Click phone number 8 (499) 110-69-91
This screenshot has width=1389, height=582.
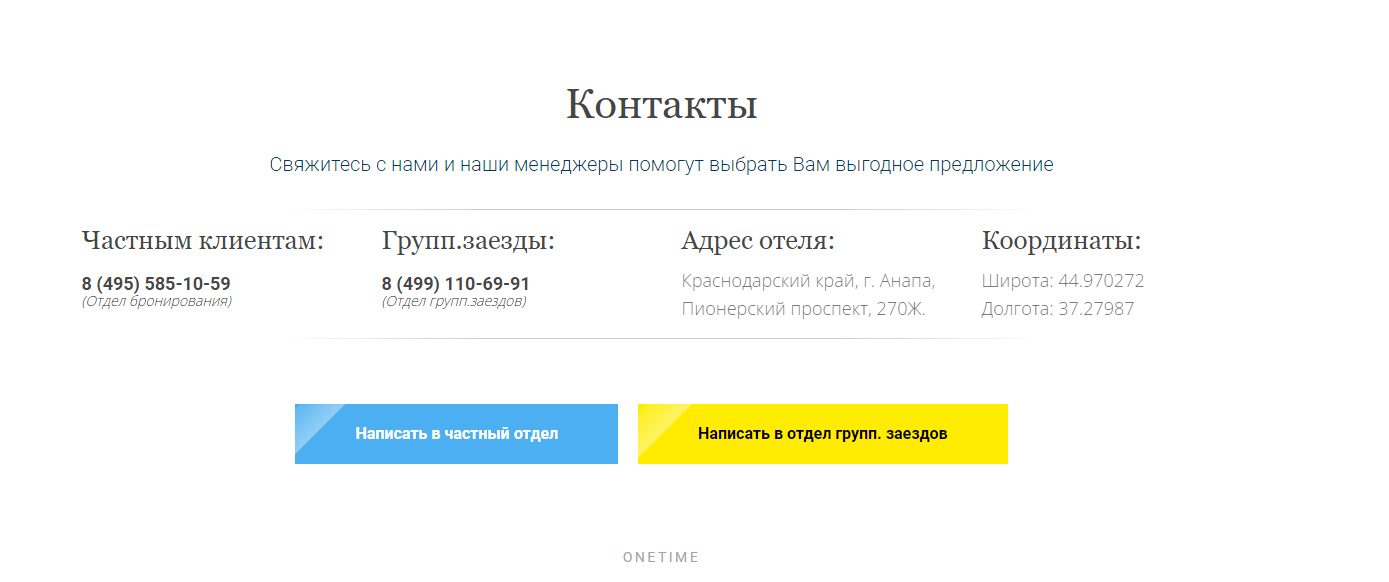coord(456,284)
